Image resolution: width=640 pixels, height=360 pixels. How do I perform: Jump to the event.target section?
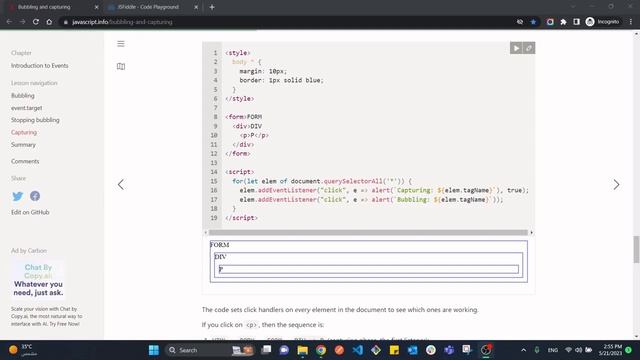tap(27, 108)
